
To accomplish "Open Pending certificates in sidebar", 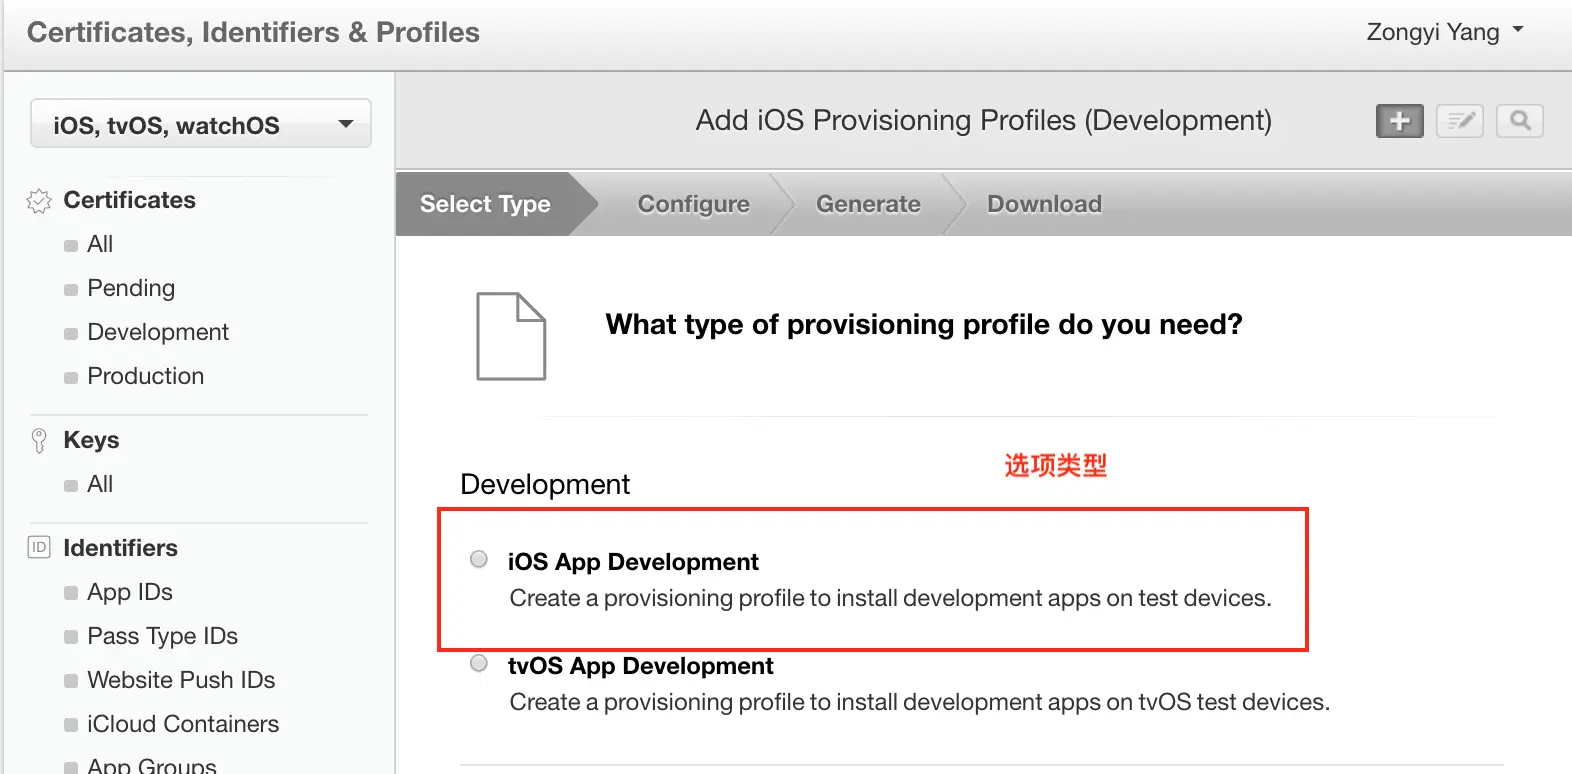I will click(x=131, y=288).
